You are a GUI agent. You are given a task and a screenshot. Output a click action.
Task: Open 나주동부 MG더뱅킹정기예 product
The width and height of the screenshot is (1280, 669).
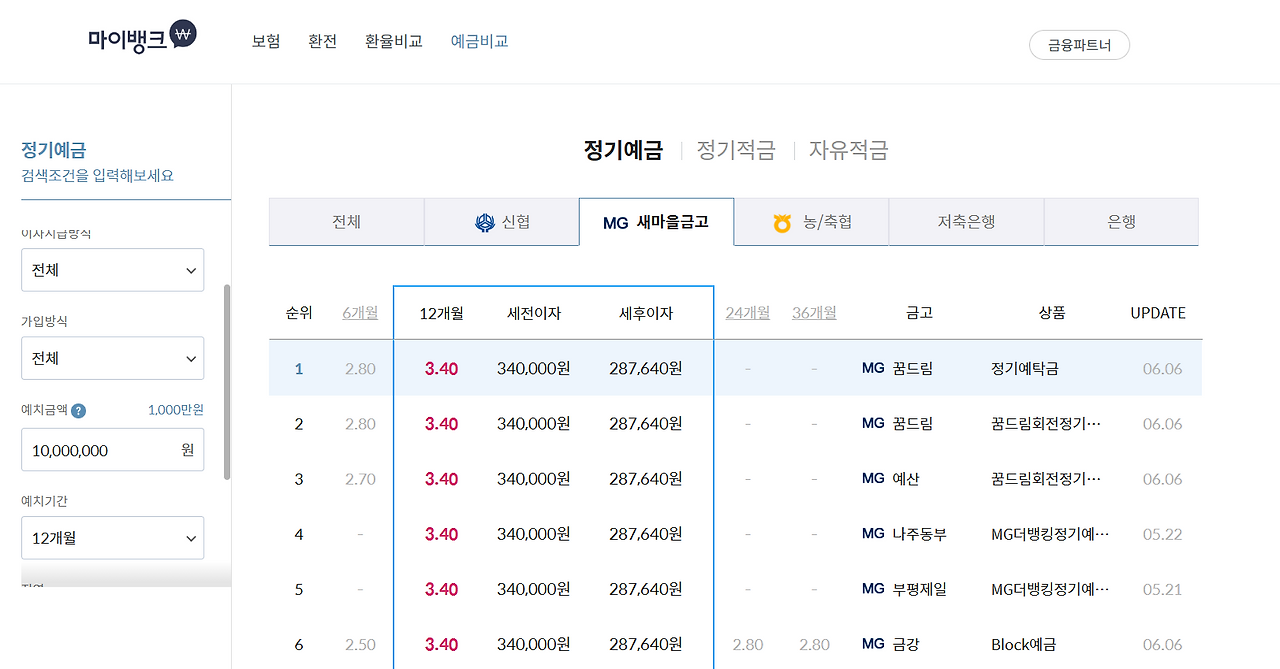pyautogui.click(x=1050, y=534)
